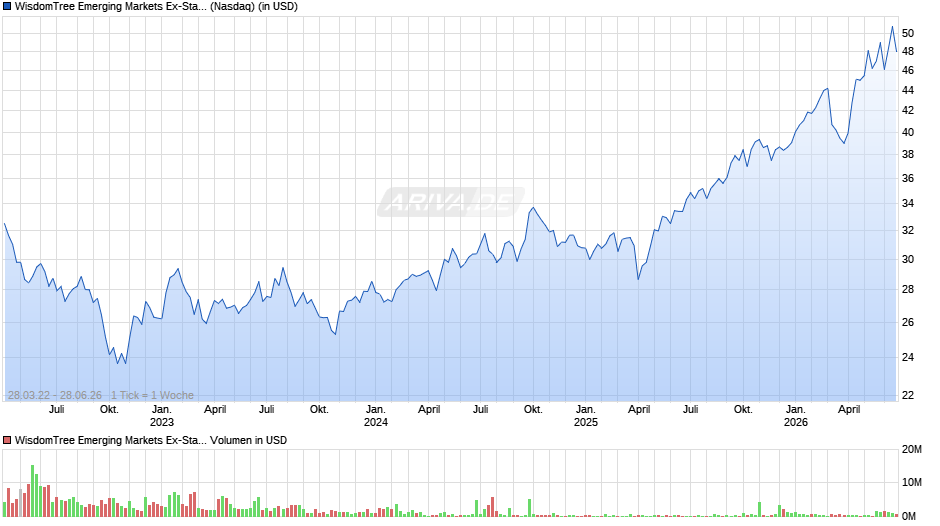Click the volume axis label 20M
The height and width of the screenshot is (526, 940).
tap(911, 450)
